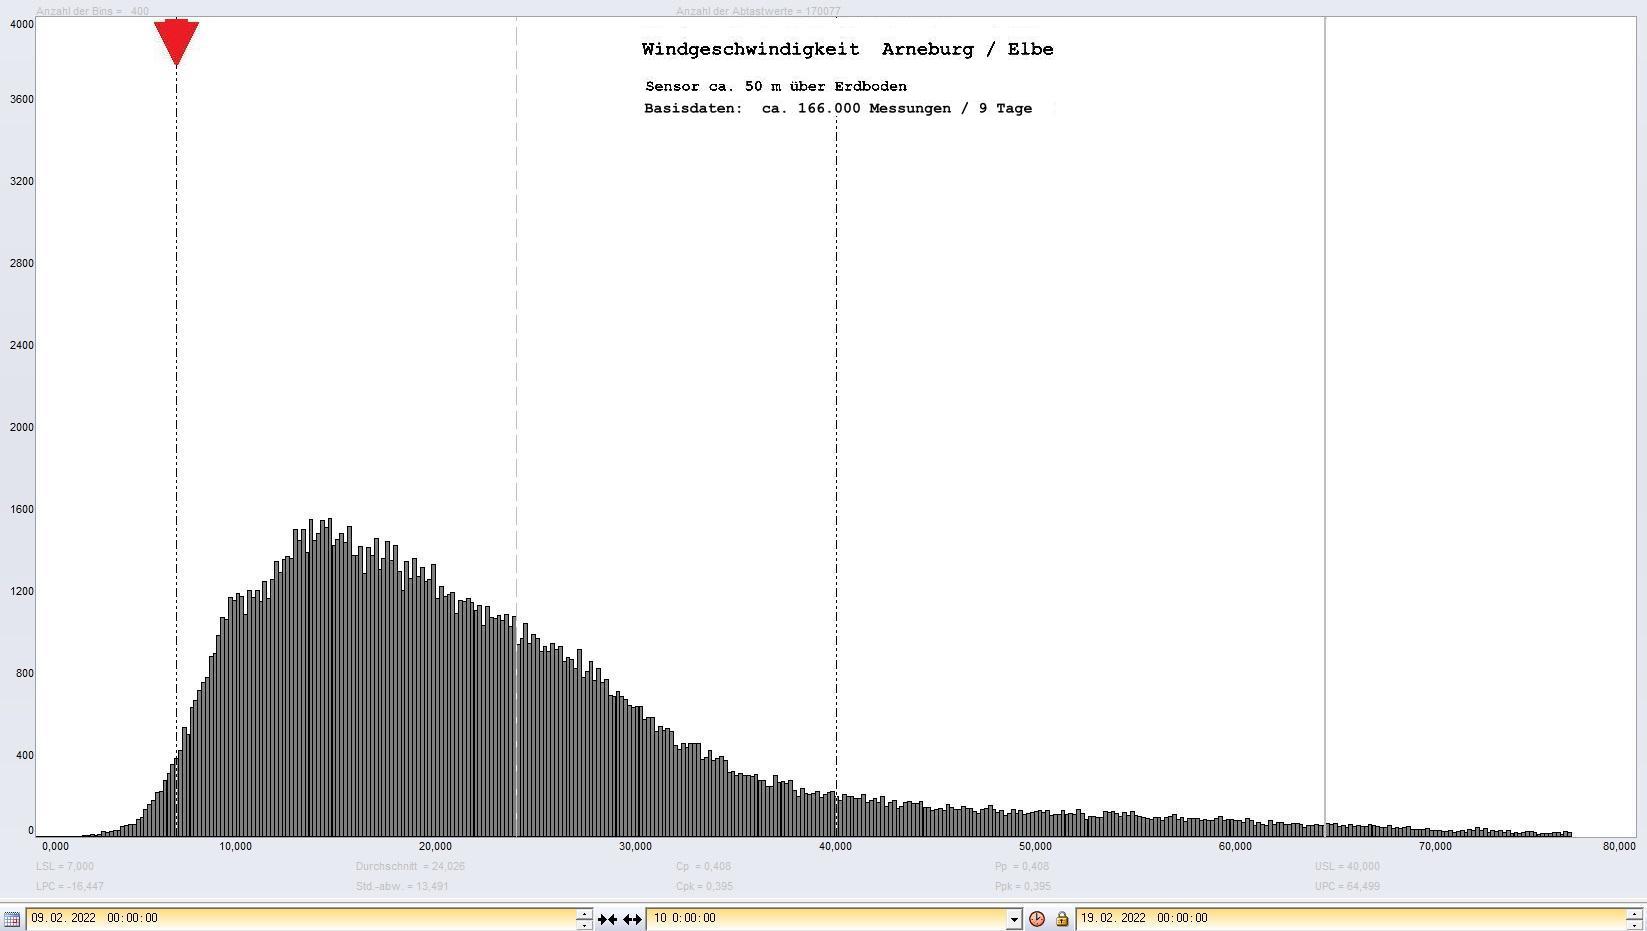Click the clock icon
The image size is (1647, 931).
click(1037, 919)
